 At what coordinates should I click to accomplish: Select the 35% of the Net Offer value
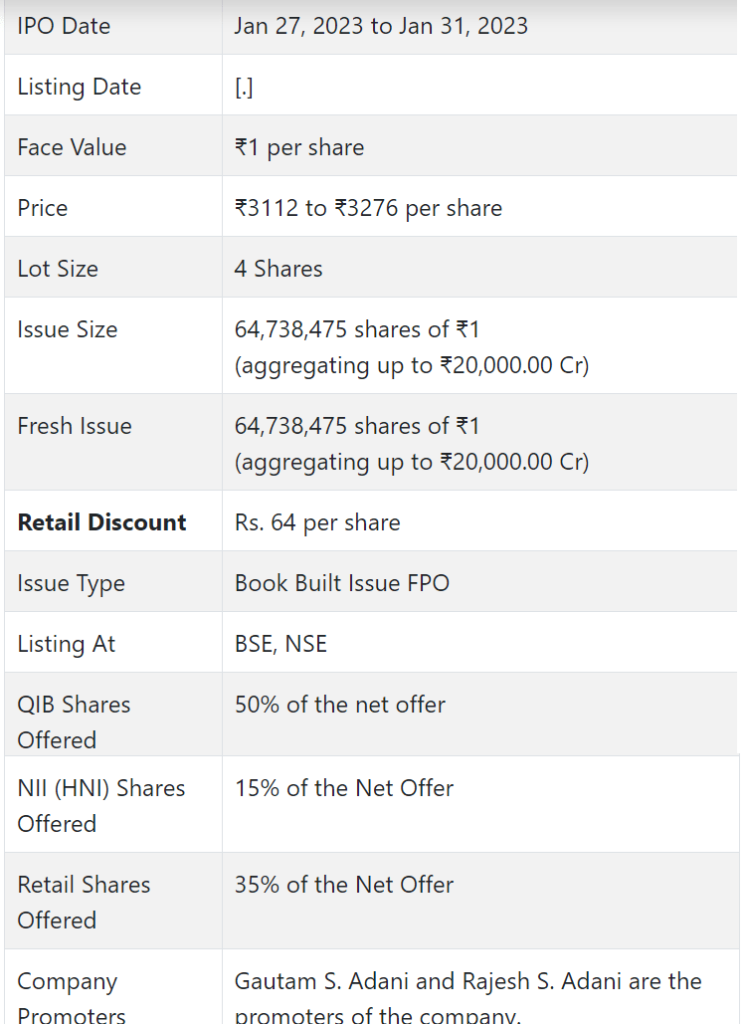point(343,885)
